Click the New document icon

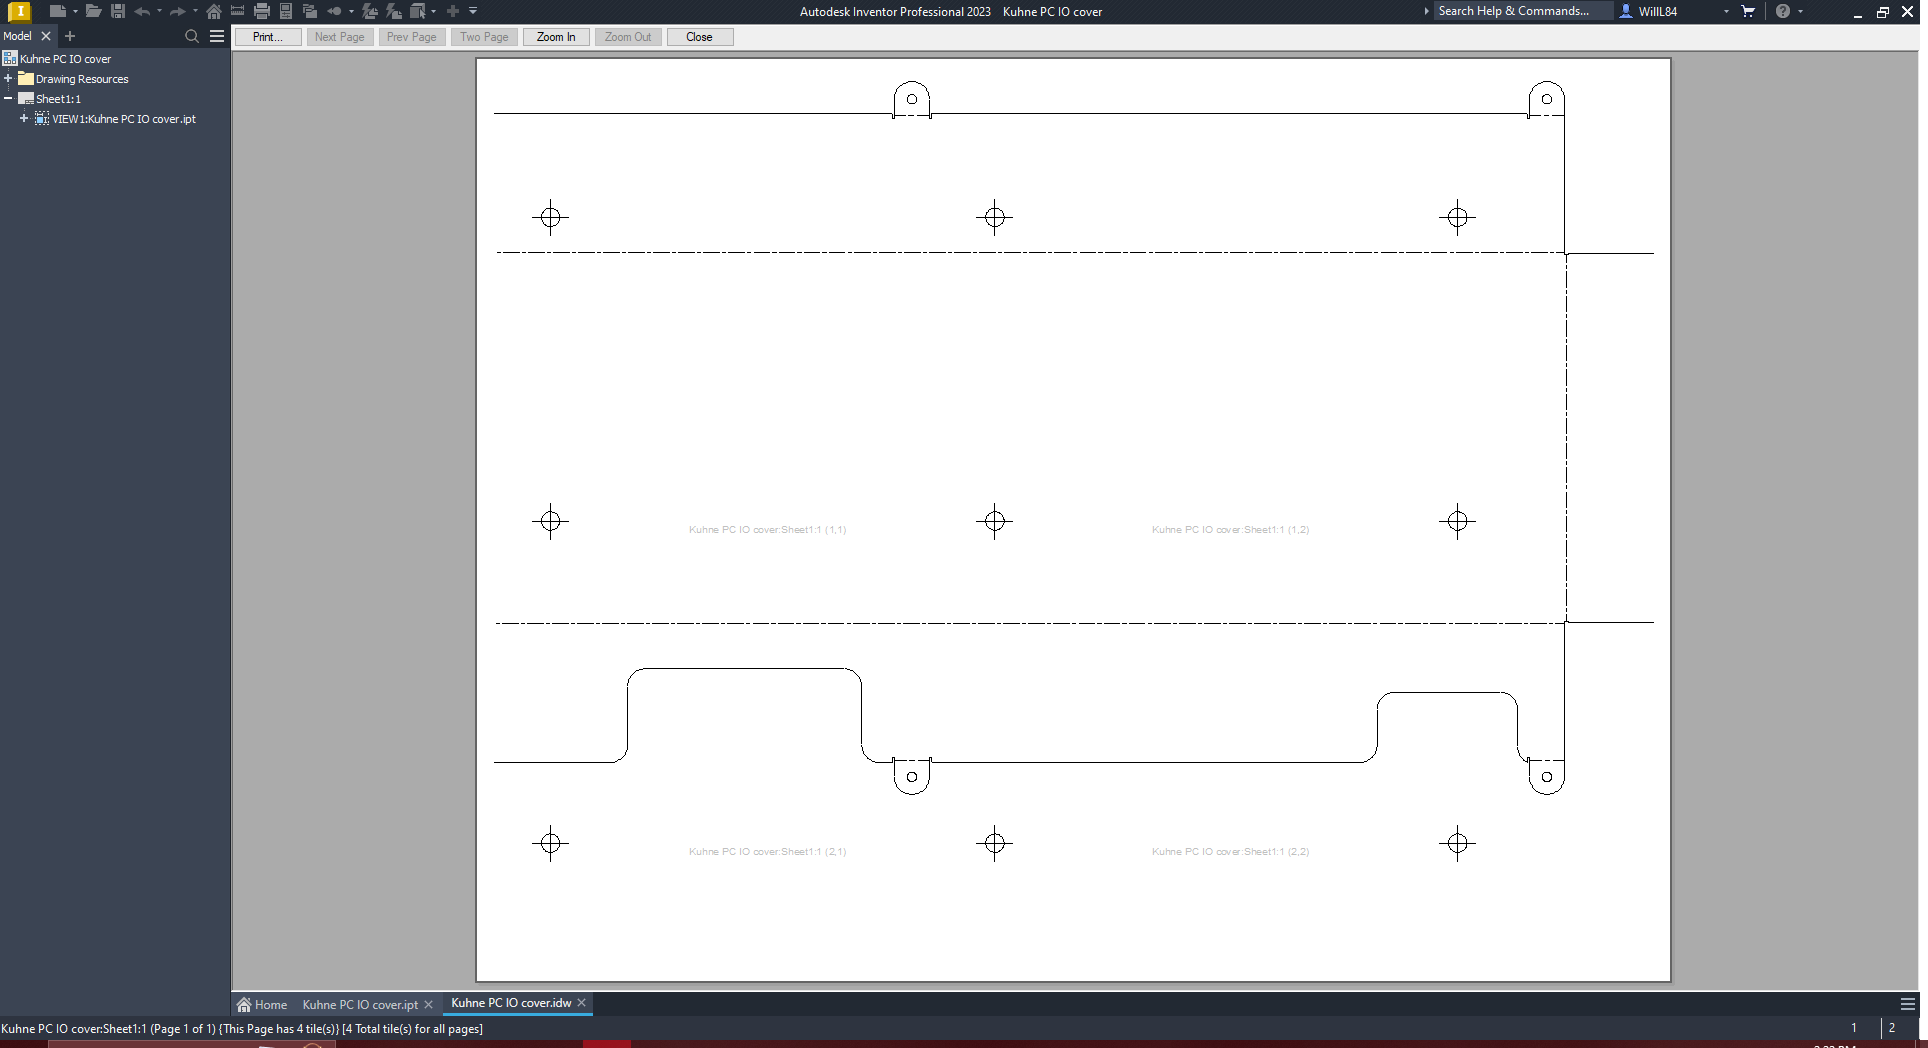pyautogui.click(x=57, y=11)
